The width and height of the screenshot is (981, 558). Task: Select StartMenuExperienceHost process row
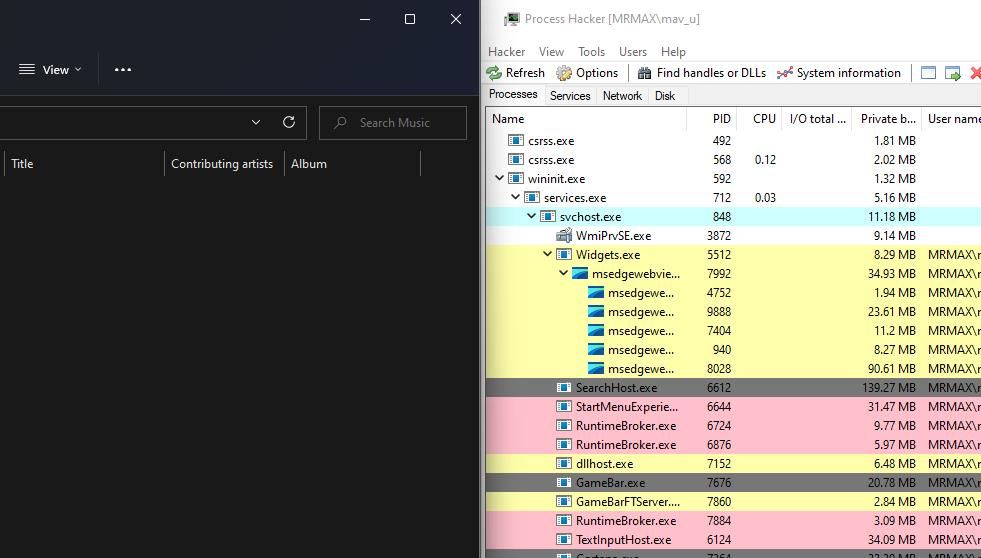tap(733, 407)
